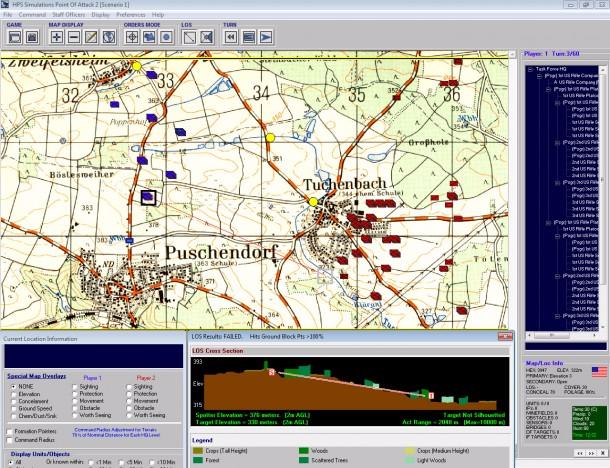The height and width of the screenshot is (468, 610).
Task: Zoom out the map with the minus icon
Action: tap(74, 37)
